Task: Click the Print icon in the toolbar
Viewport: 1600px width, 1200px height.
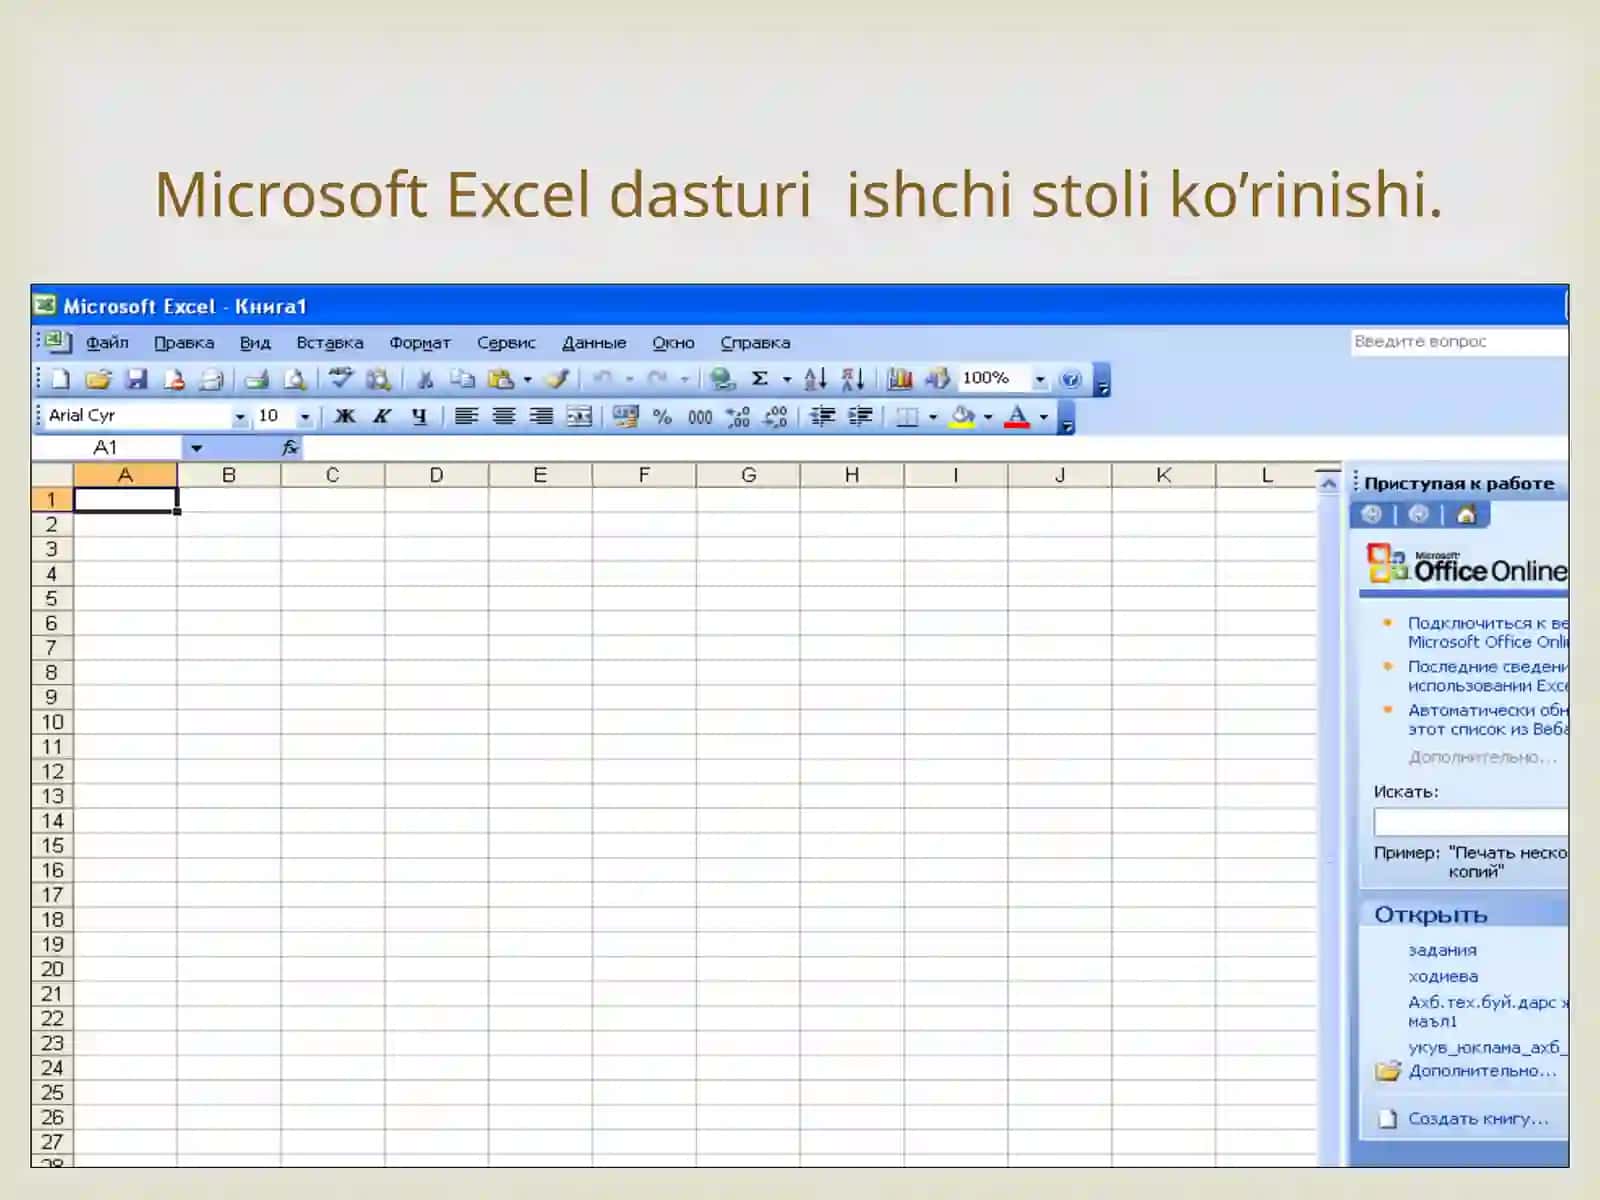Action: click(257, 379)
